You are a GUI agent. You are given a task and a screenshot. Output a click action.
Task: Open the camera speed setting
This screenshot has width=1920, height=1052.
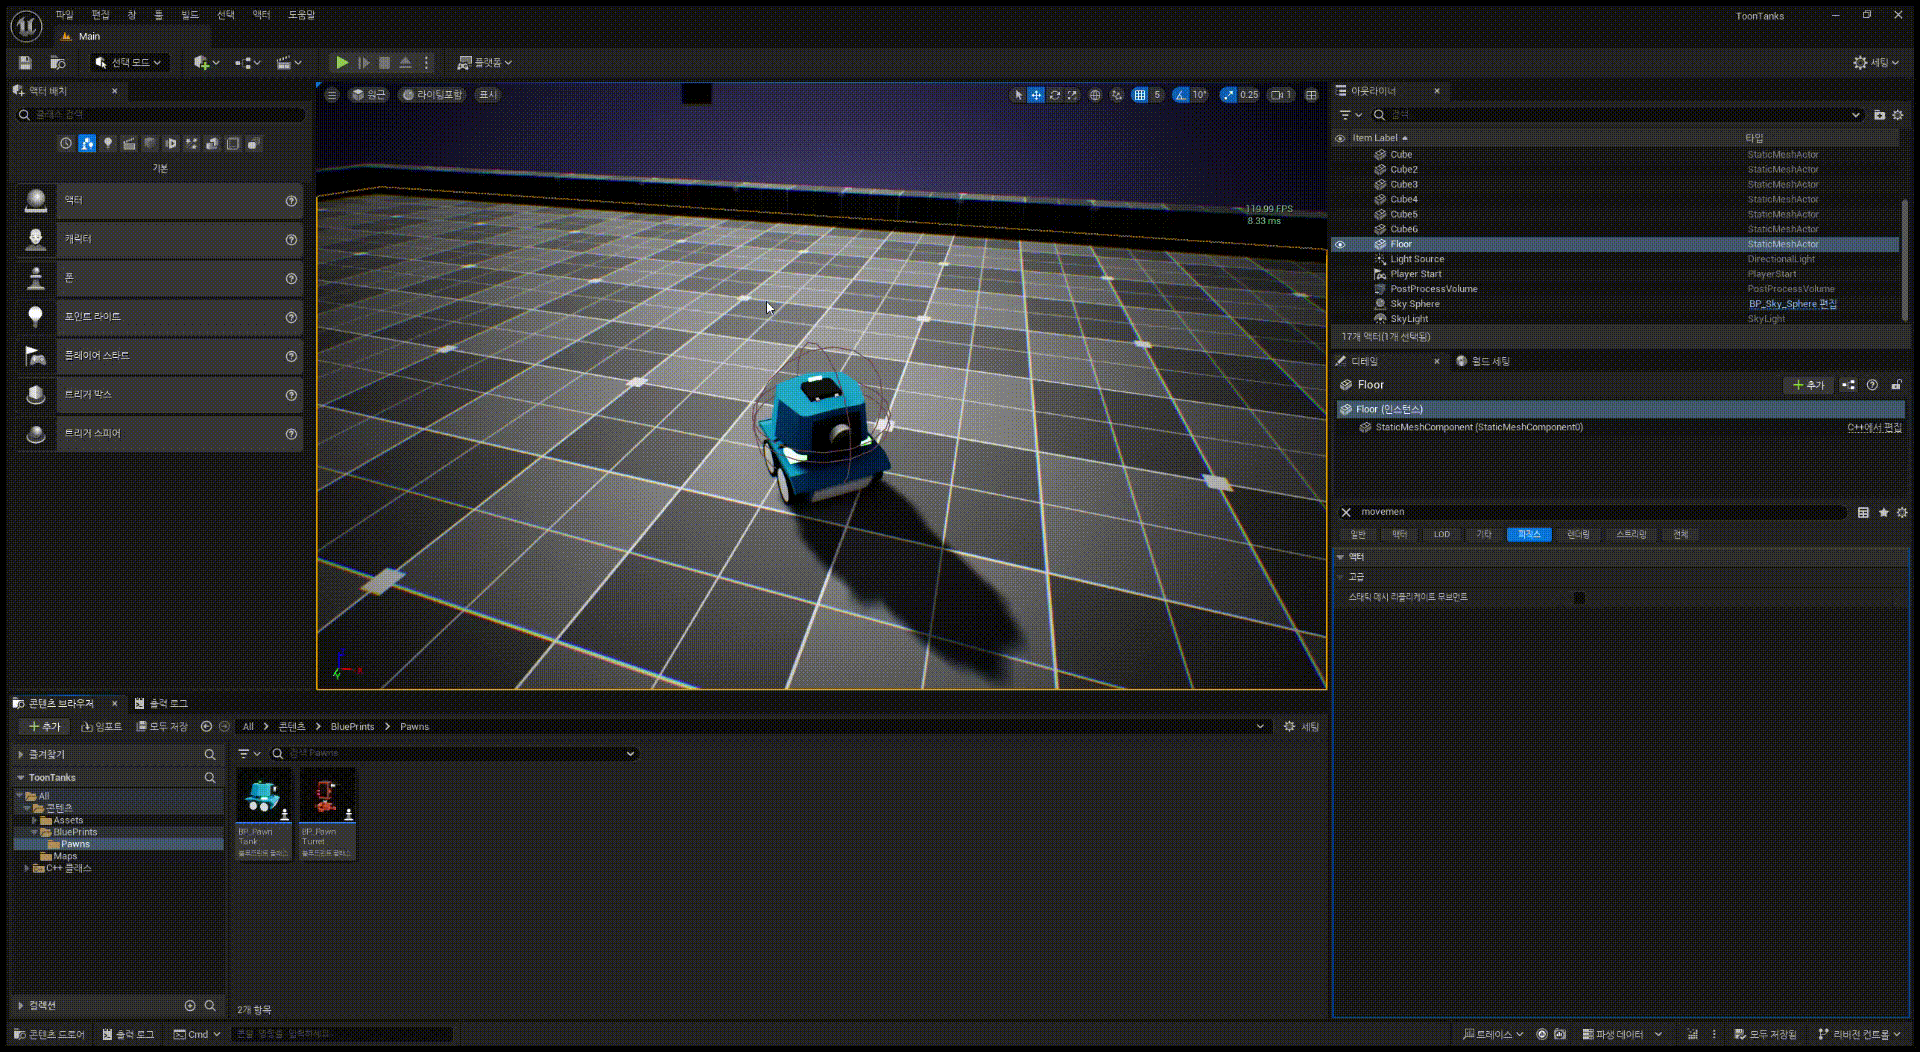1281,95
